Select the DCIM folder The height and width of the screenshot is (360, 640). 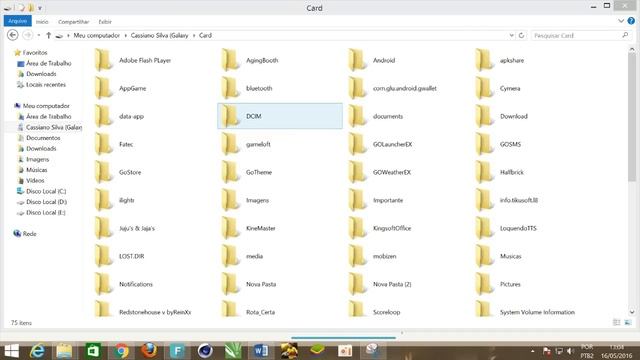tap(280, 116)
